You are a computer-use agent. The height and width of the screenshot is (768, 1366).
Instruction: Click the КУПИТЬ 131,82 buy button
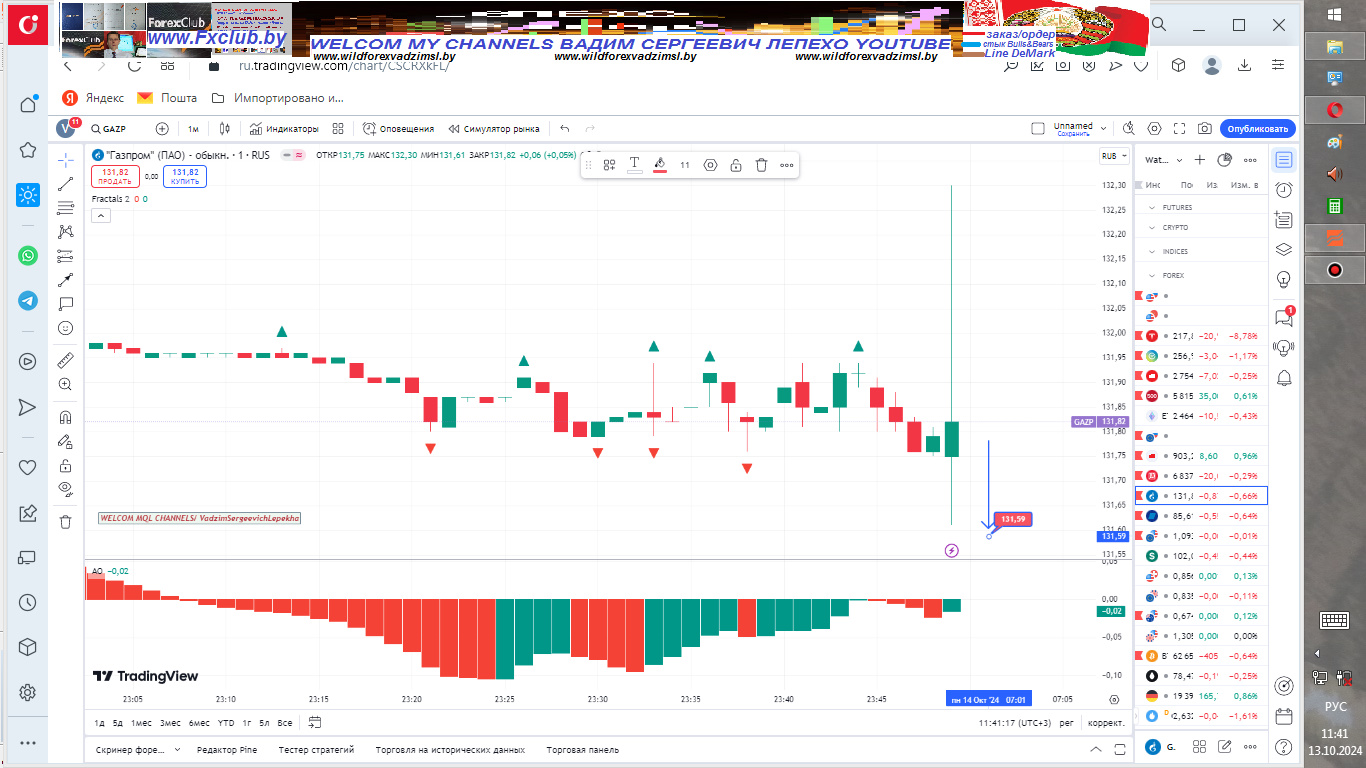[185, 177]
